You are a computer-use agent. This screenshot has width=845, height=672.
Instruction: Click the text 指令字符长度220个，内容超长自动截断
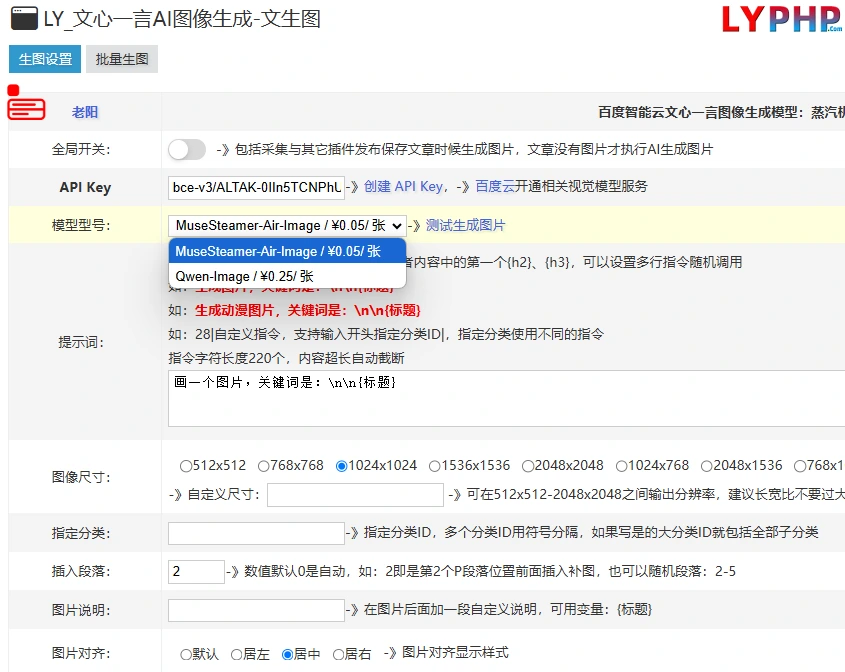(286, 358)
